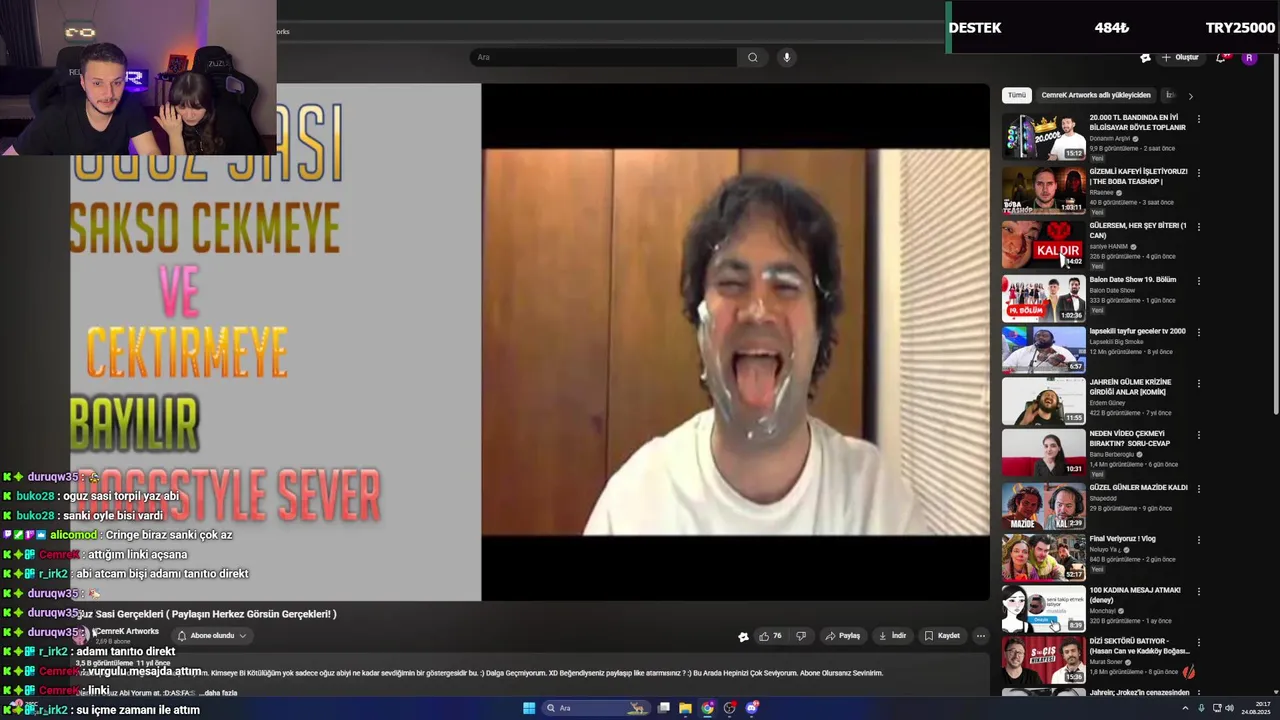The height and width of the screenshot is (720, 1280).
Task: Open more options for 'GÜLERSEM, HER ŞEY BİTER' video
Action: click(1198, 227)
